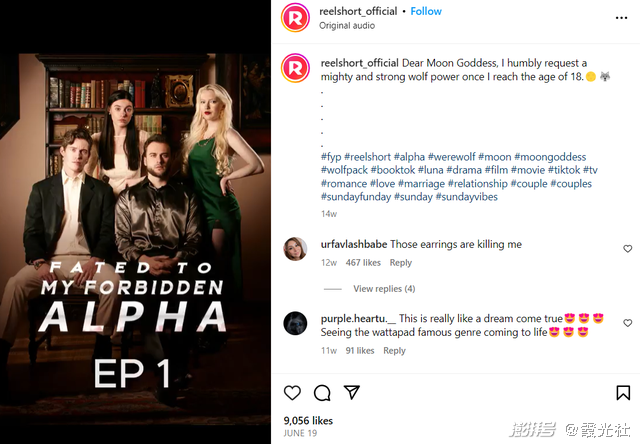Open the Original audio link
The image size is (640, 444).
click(347, 25)
